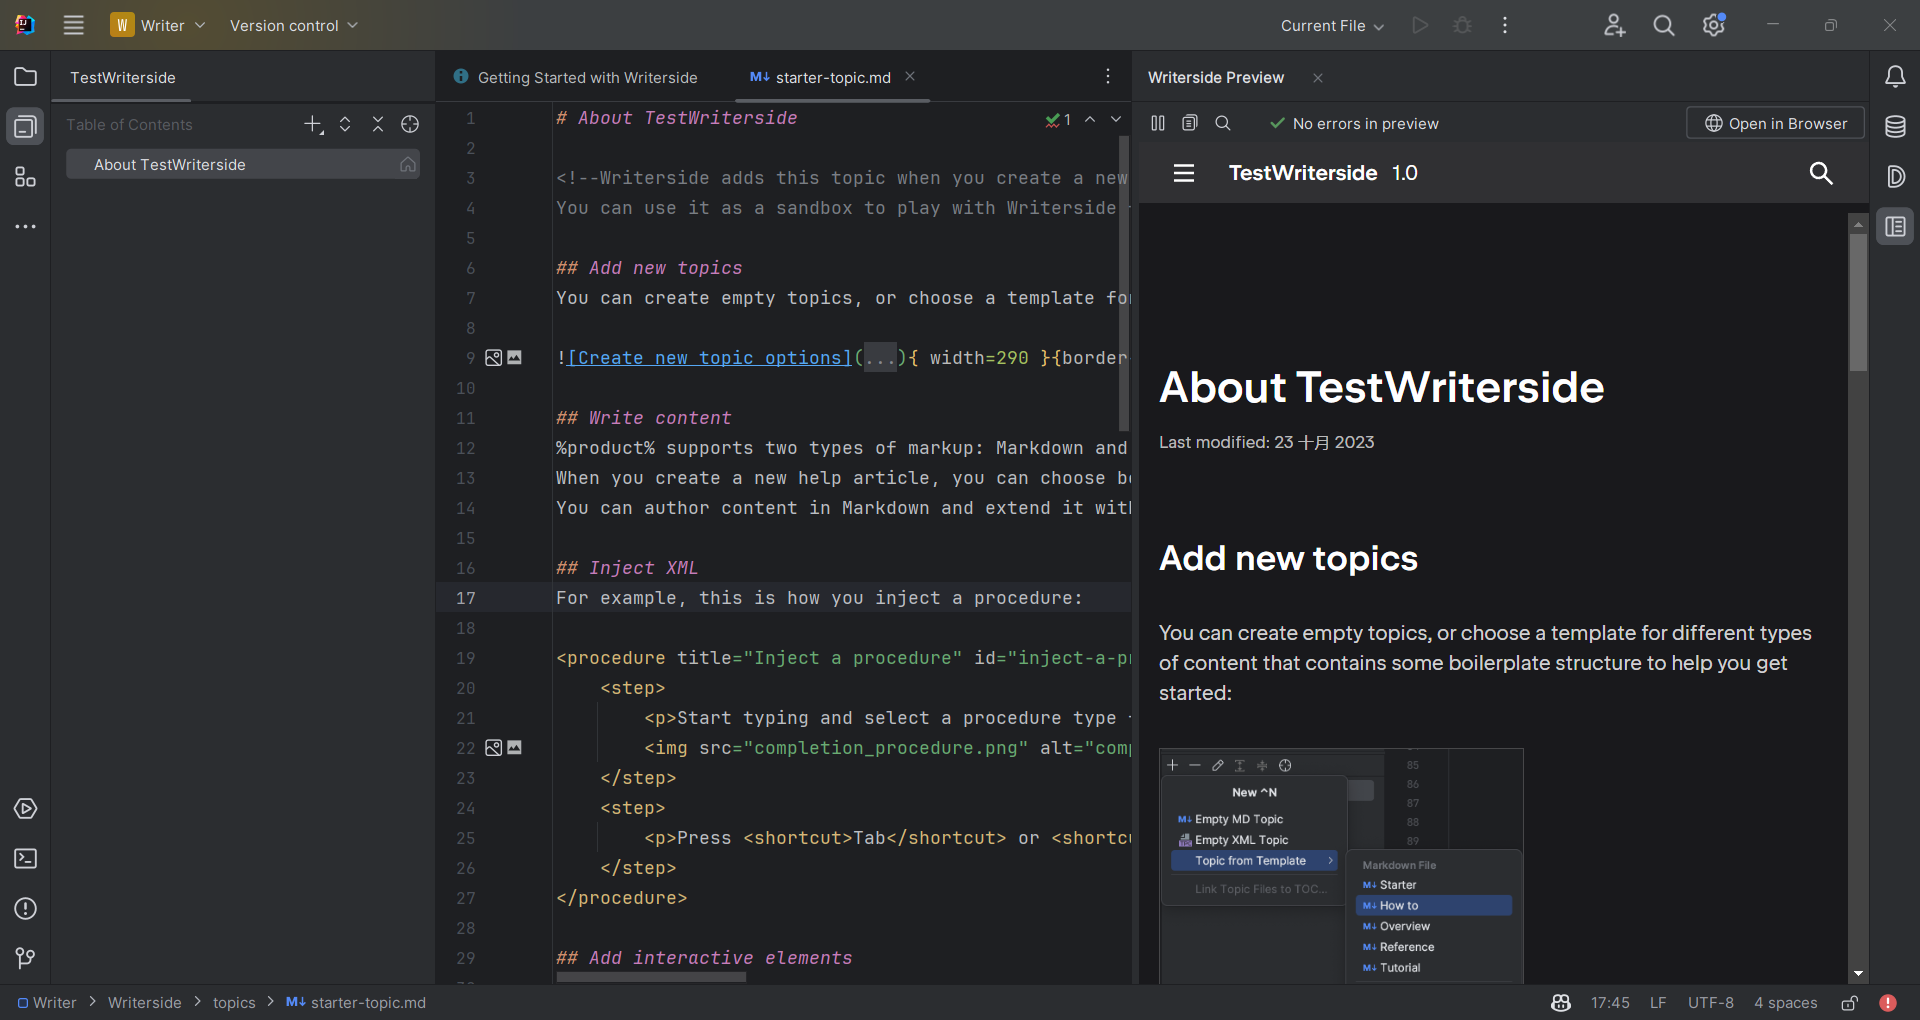Click topics breadcrumb in status bar
Viewport: 1920px width, 1020px height.
(234, 1002)
